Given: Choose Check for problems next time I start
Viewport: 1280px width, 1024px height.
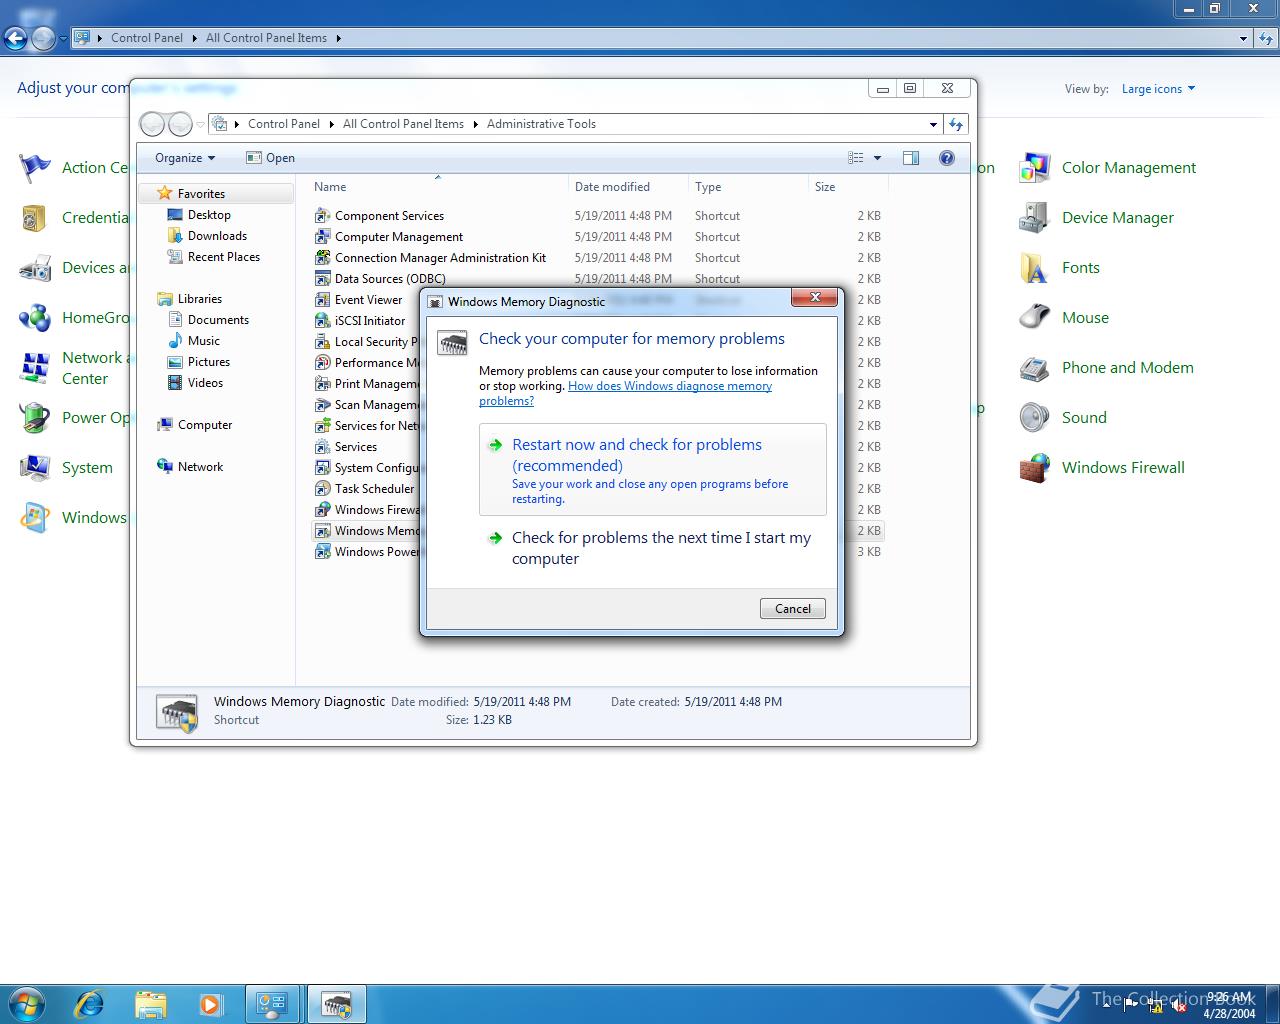Looking at the screenshot, I should (652, 548).
